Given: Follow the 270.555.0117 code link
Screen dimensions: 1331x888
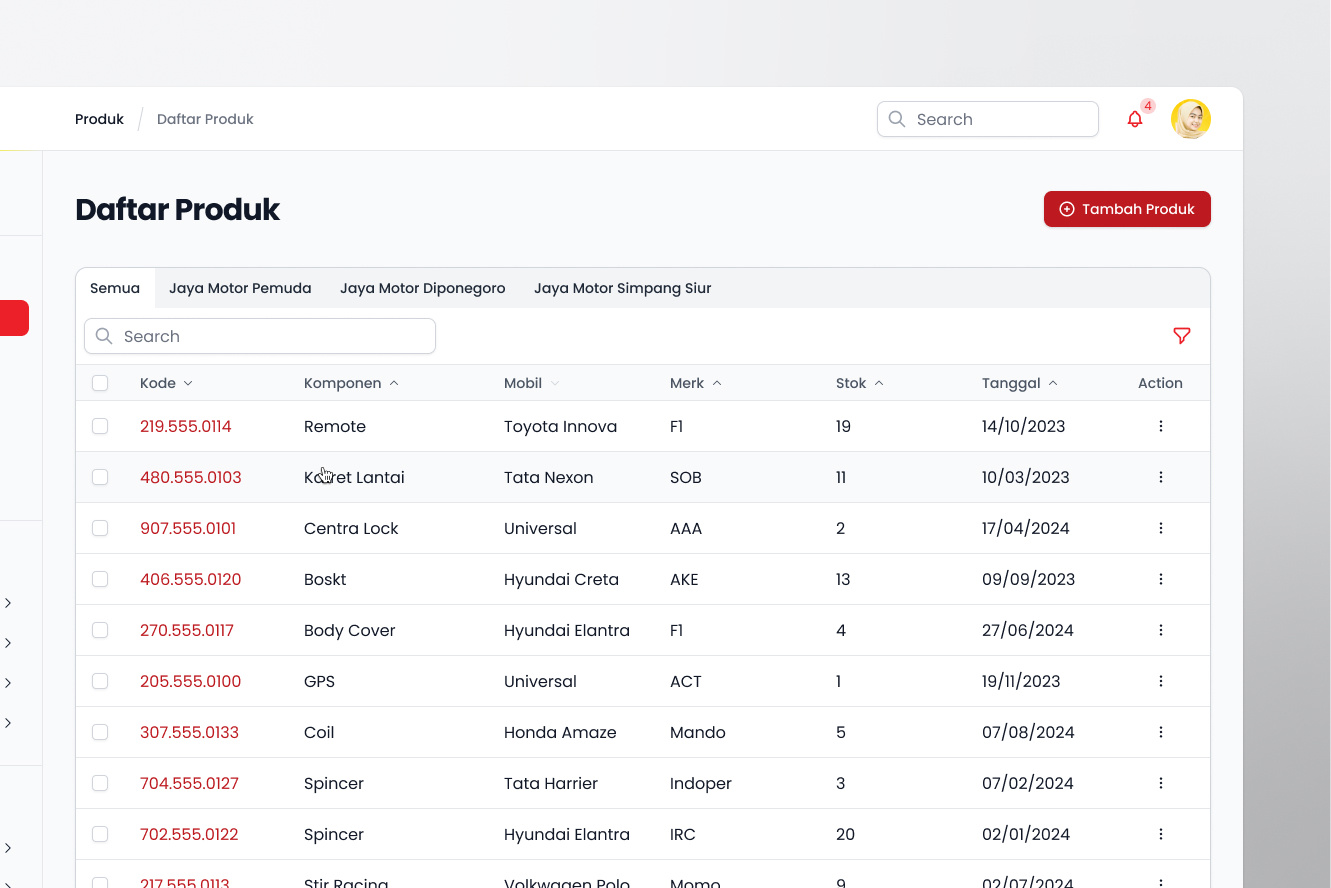Looking at the screenshot, I should click(187, 630).
